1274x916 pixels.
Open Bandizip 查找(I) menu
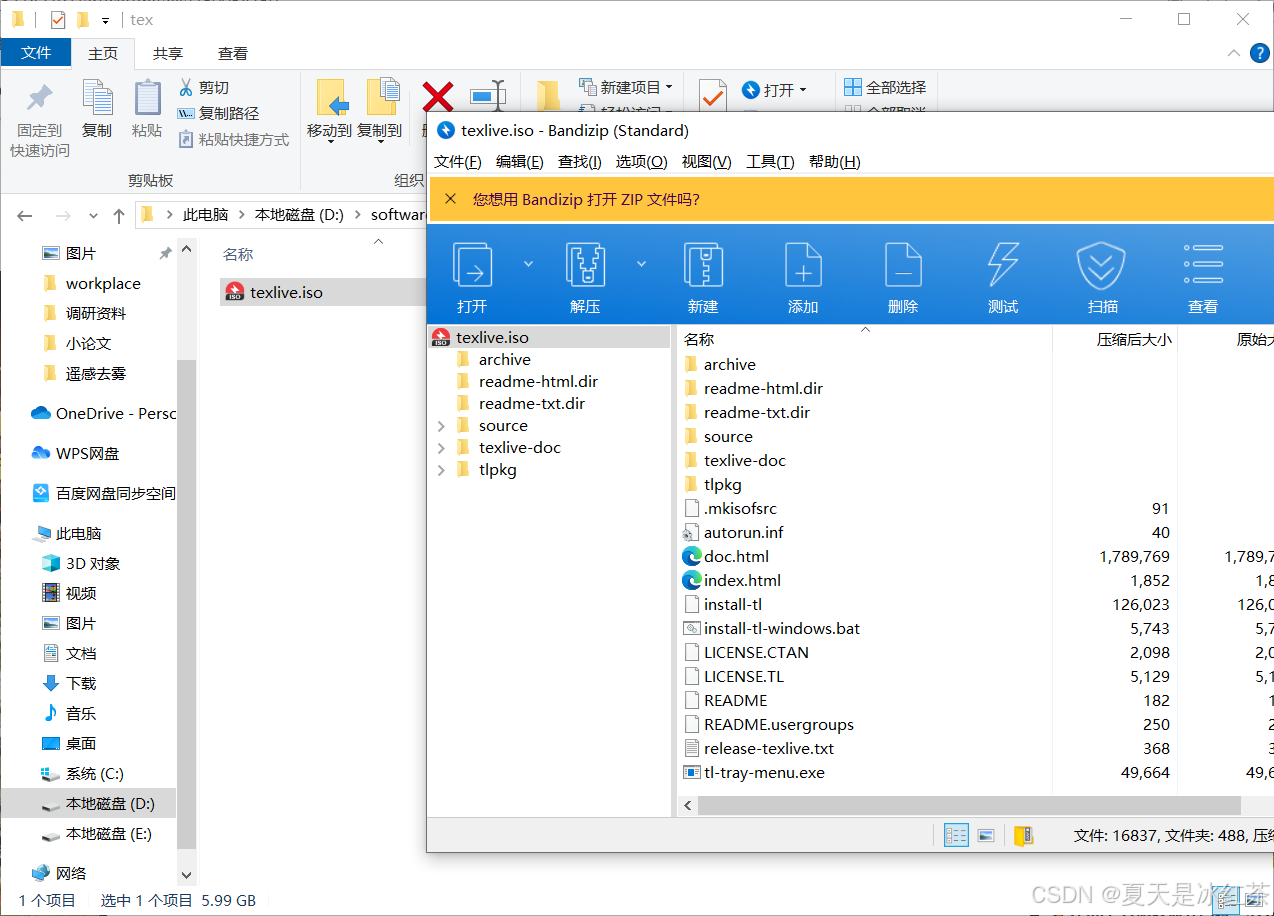(580, 161)
